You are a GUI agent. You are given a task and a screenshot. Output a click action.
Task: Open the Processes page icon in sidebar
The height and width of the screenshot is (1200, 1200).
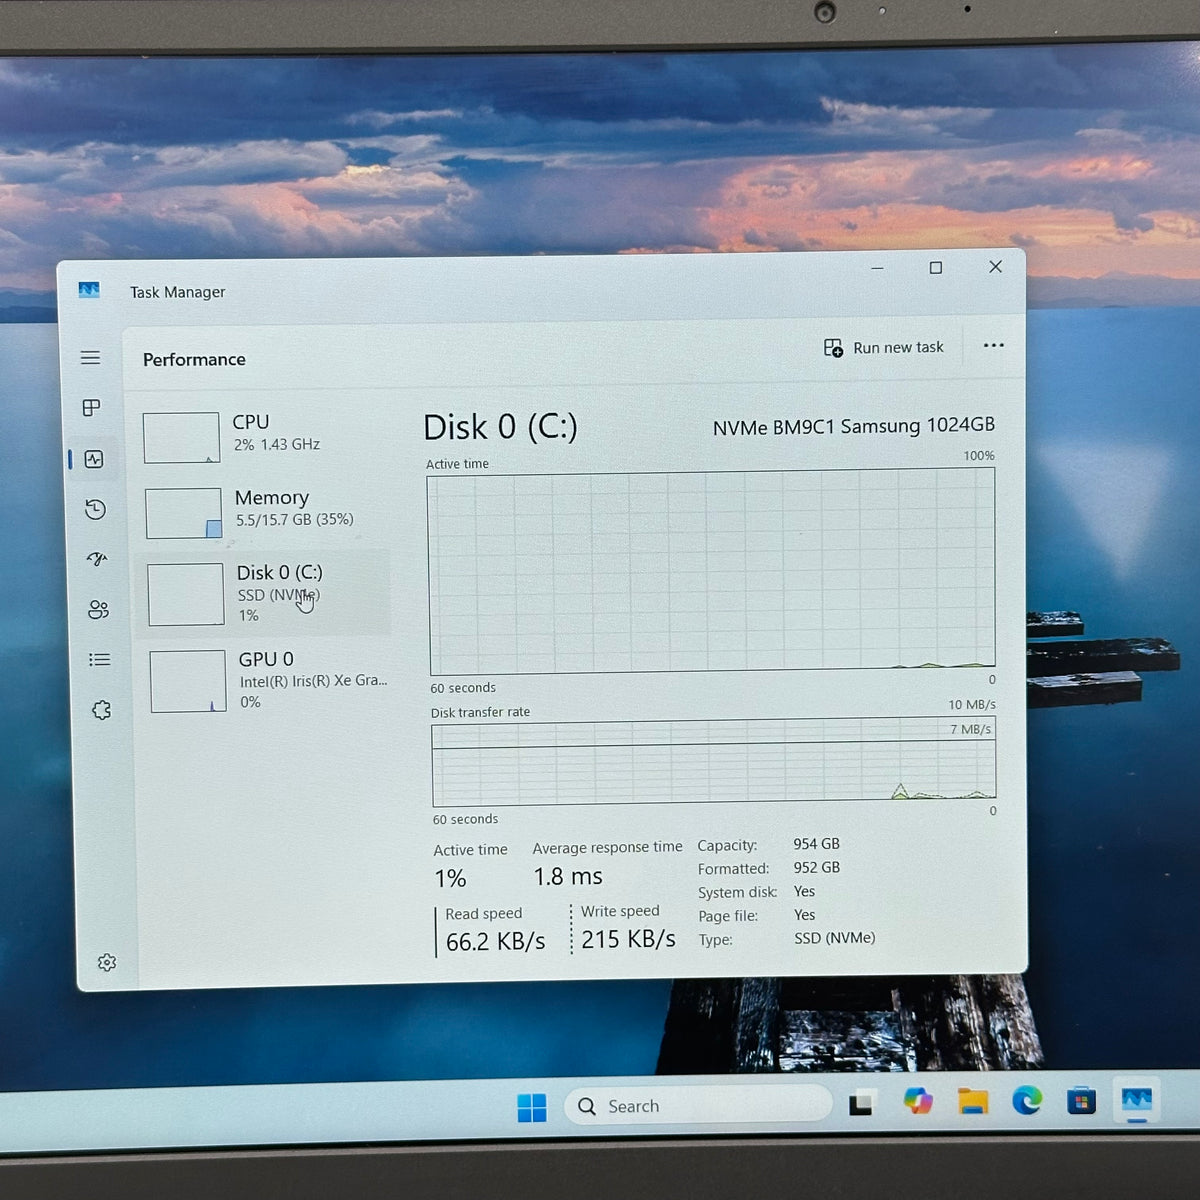tap(91, 408)
